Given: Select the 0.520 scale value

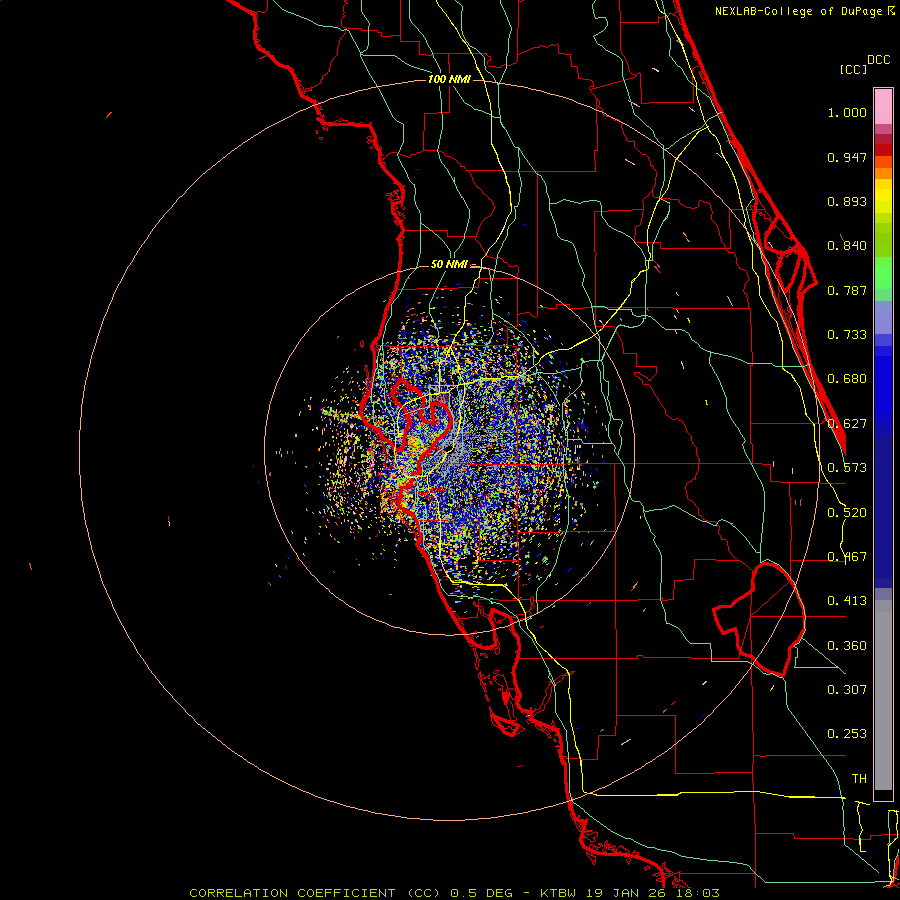Looking at the screenshot, I should point(847,513).
